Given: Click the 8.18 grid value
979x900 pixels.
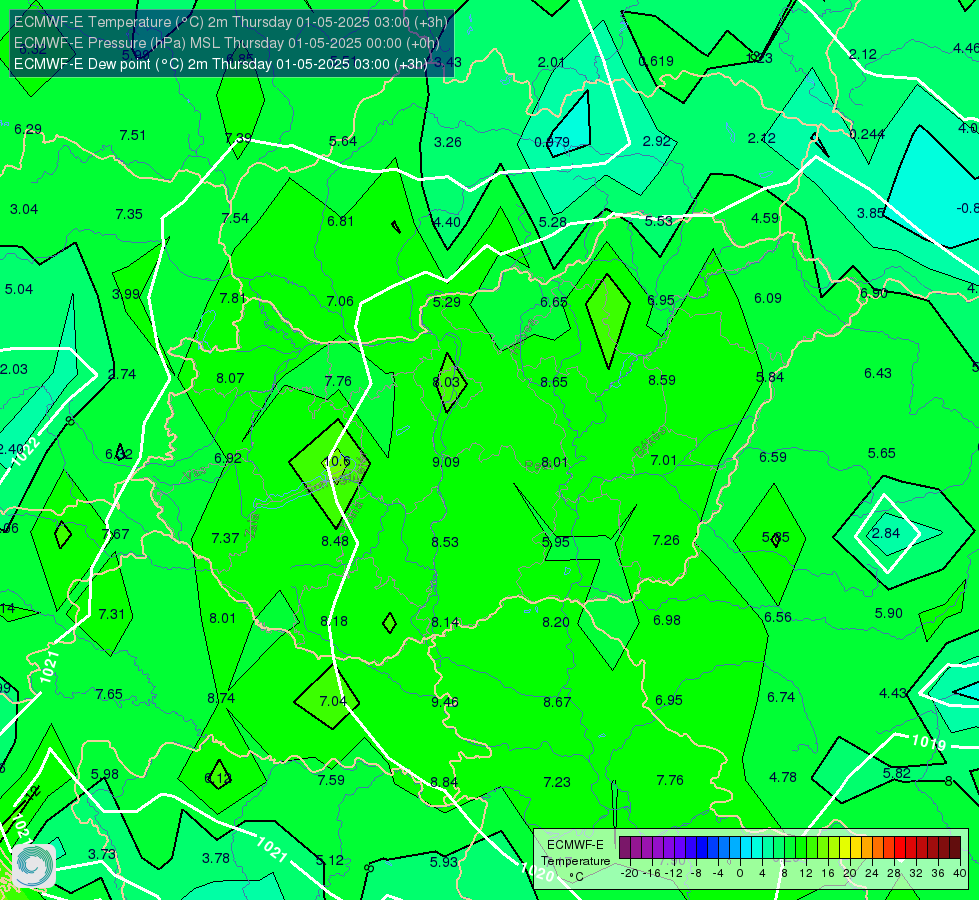Looking at the screenshot, I should [x=334, y=621].
